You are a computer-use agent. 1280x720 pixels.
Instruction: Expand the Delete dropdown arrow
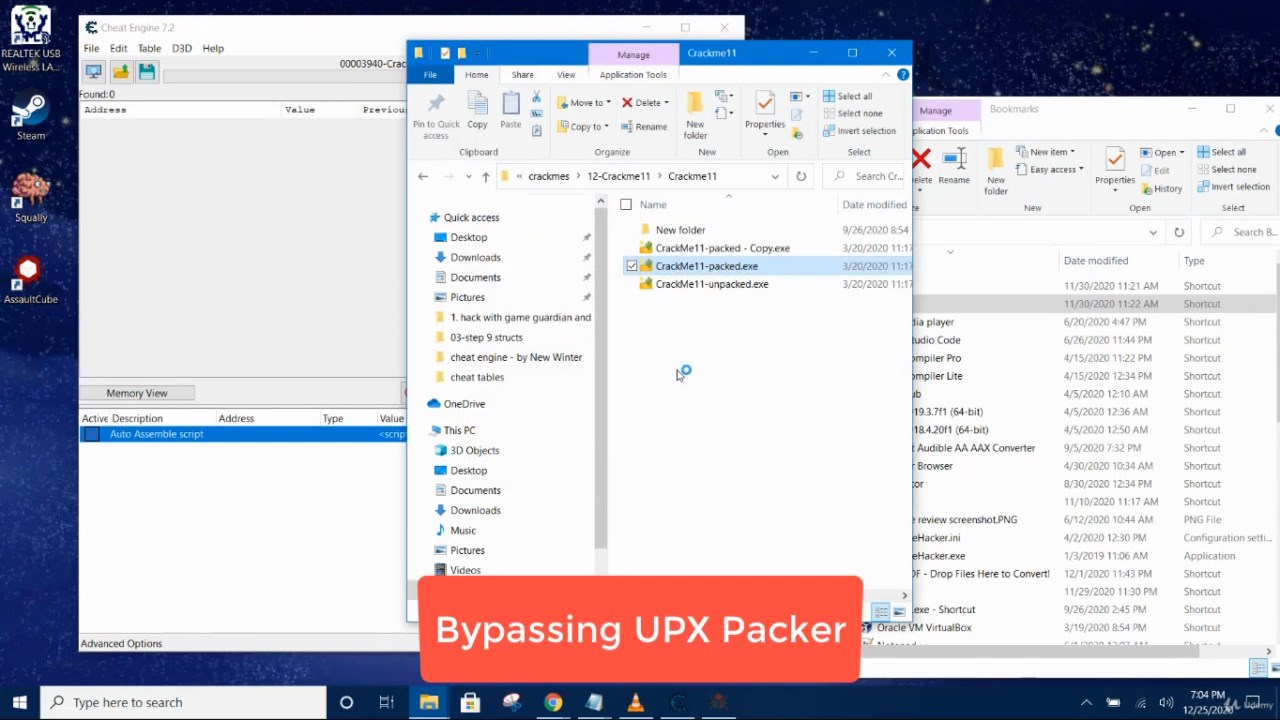(x=666, y=103)
